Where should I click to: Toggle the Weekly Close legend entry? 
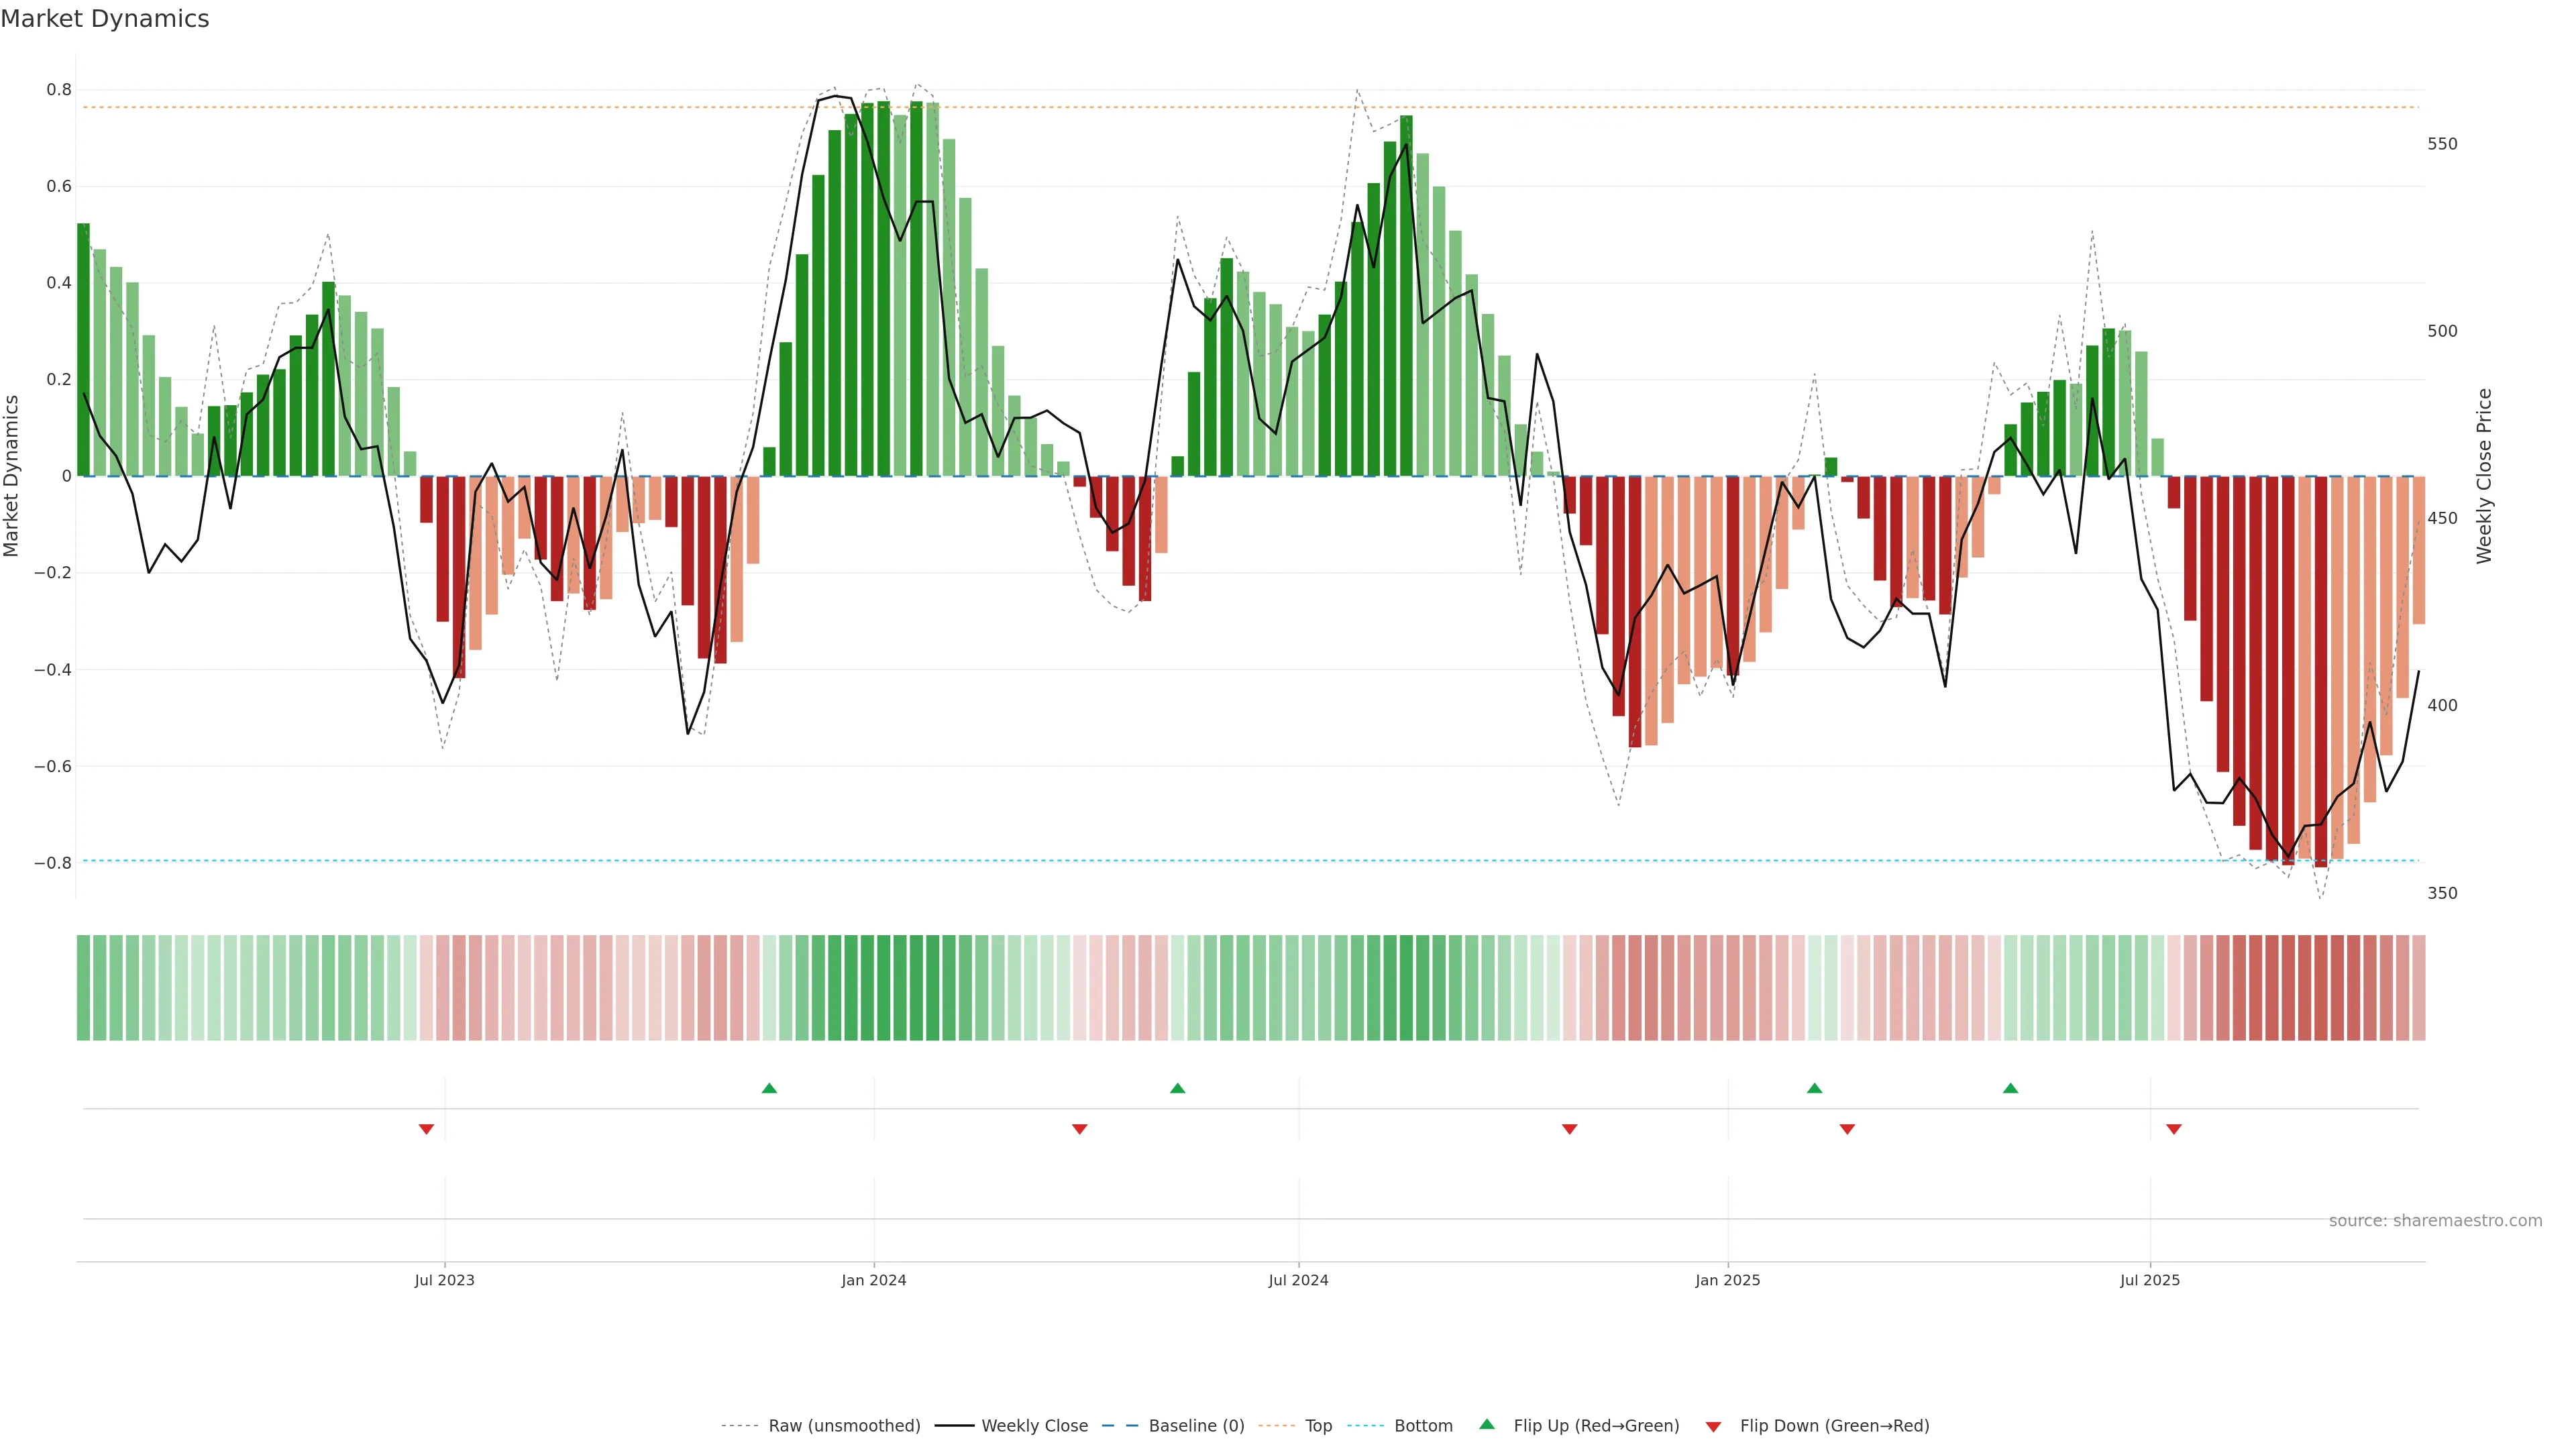1034,1425
